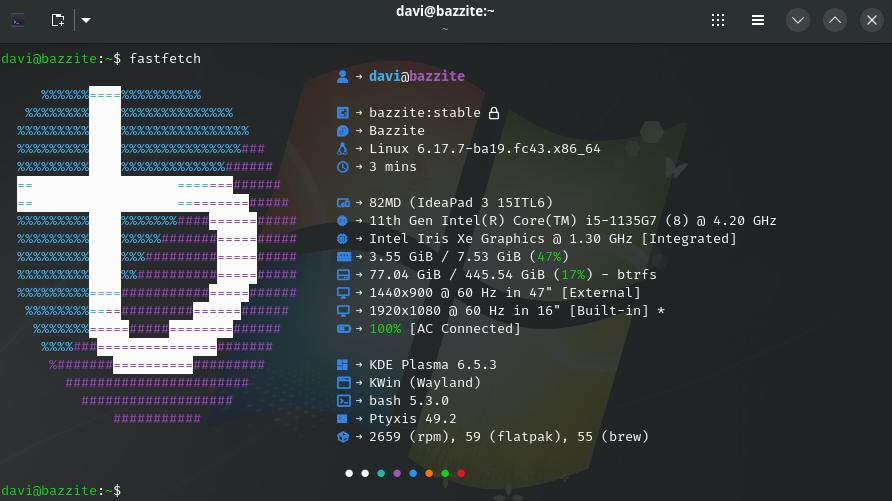Click the monitor icon beside 1920x1080
Screen dimensions: 892x501
343,311
